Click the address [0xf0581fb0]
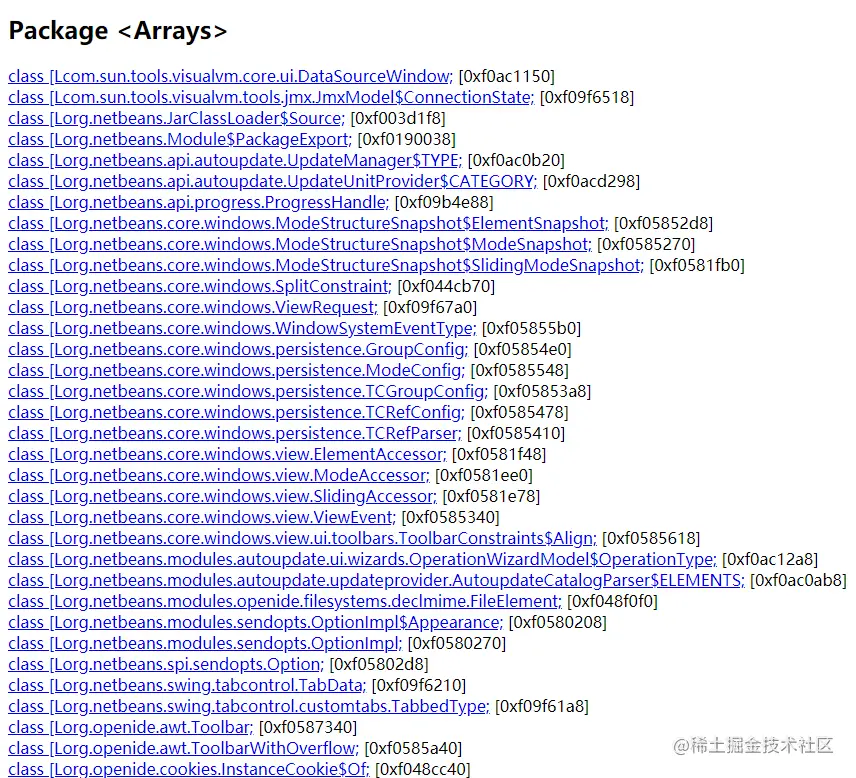The height and width of the screenshot is (778, 856). (x=697, y=265)
